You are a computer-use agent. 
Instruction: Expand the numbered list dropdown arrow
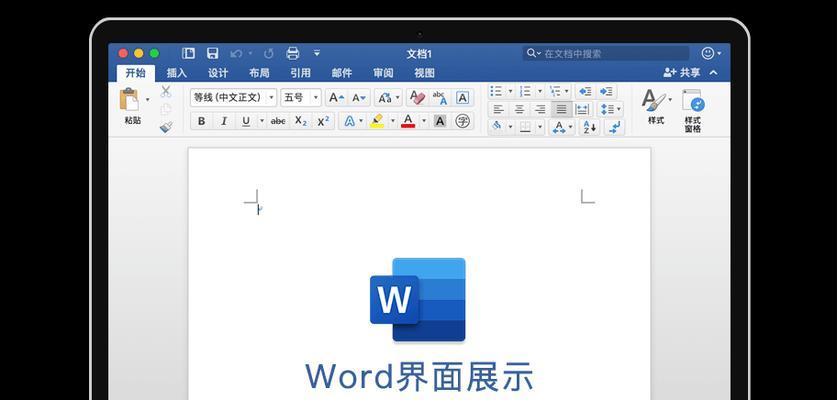point(540,91)
